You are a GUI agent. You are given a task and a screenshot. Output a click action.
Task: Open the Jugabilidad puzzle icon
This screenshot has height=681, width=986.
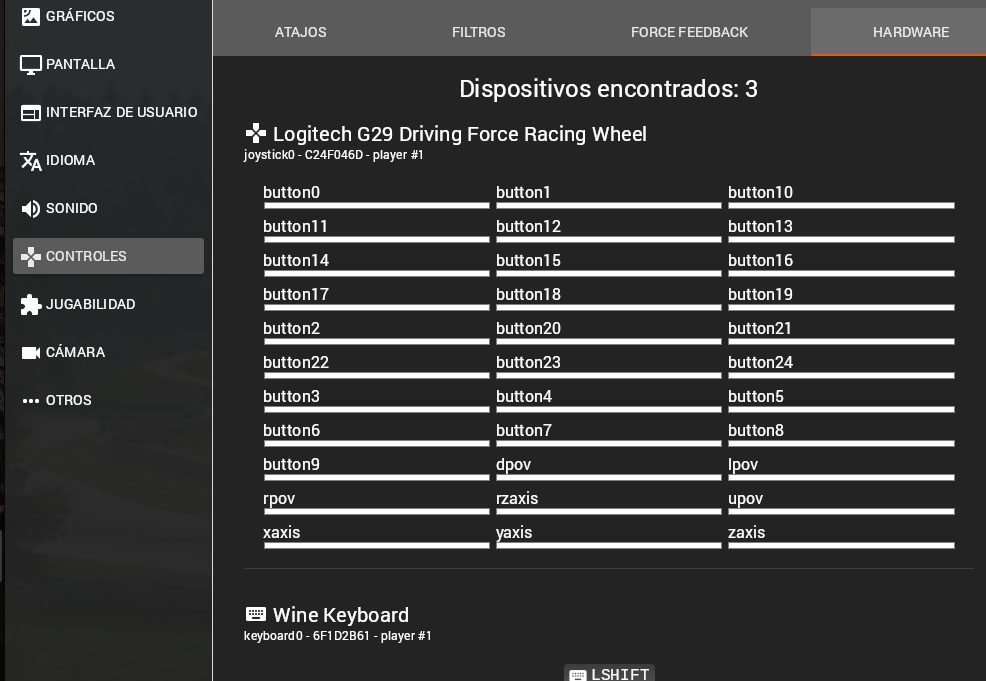(x=30, y=304)
